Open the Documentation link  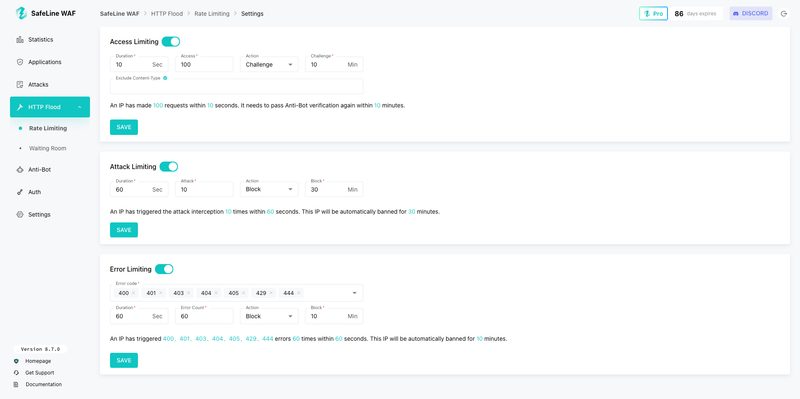(44, 384)
